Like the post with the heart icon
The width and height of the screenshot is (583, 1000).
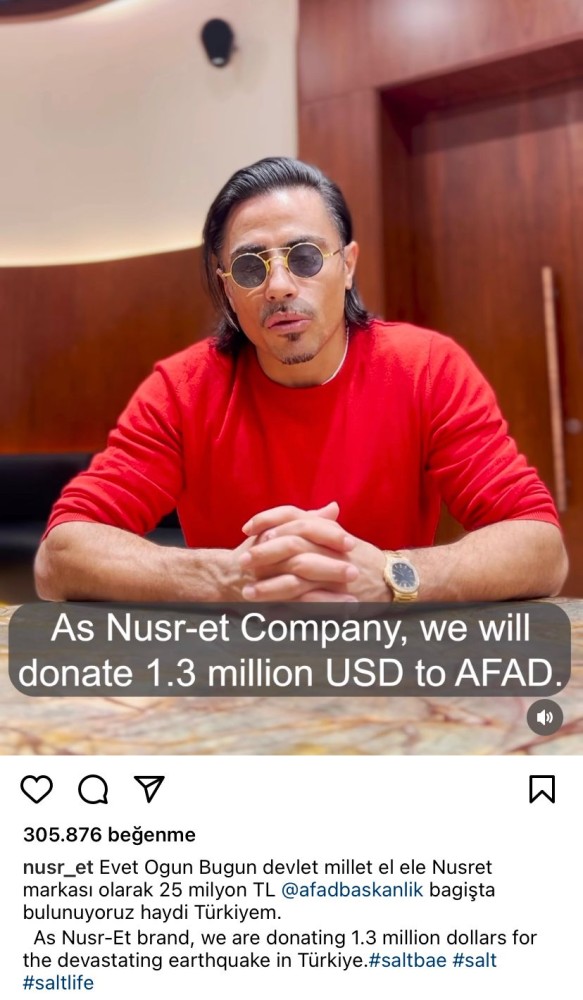coord(37,790)
